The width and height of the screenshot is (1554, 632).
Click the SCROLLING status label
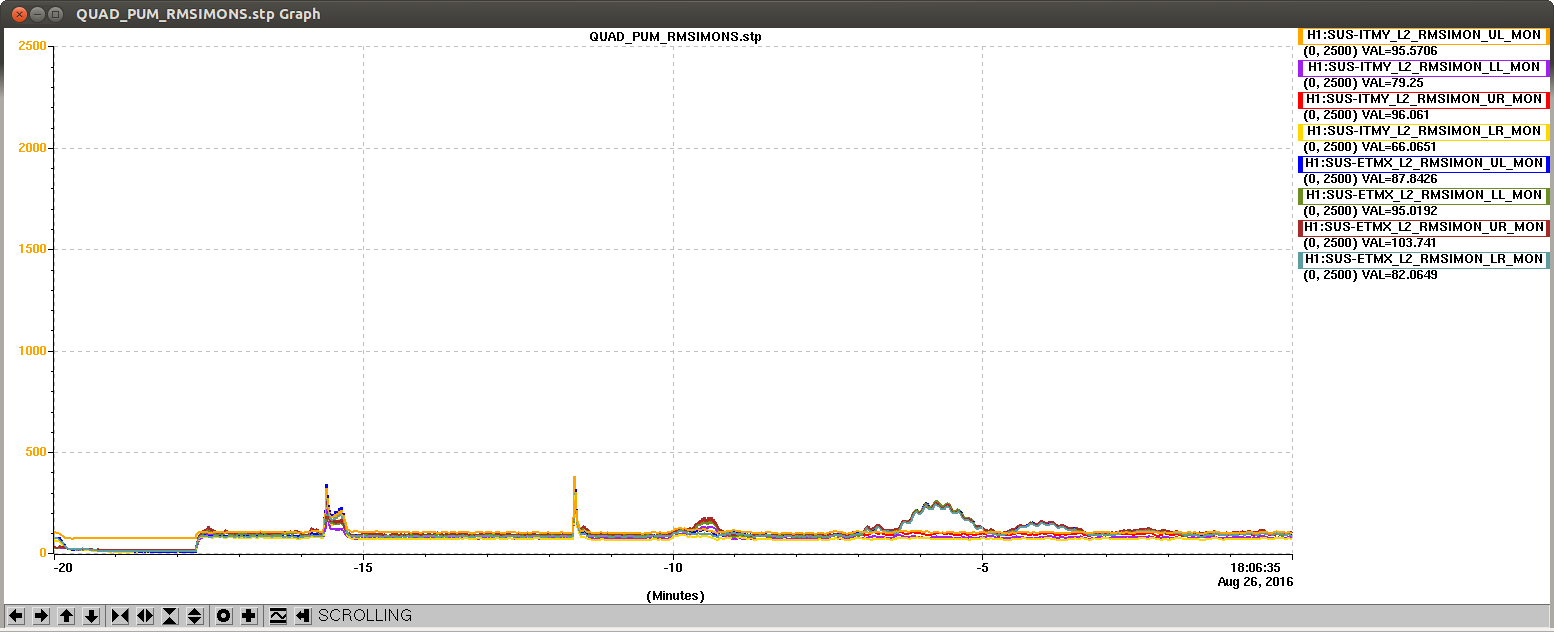click(x=365, y=616)
